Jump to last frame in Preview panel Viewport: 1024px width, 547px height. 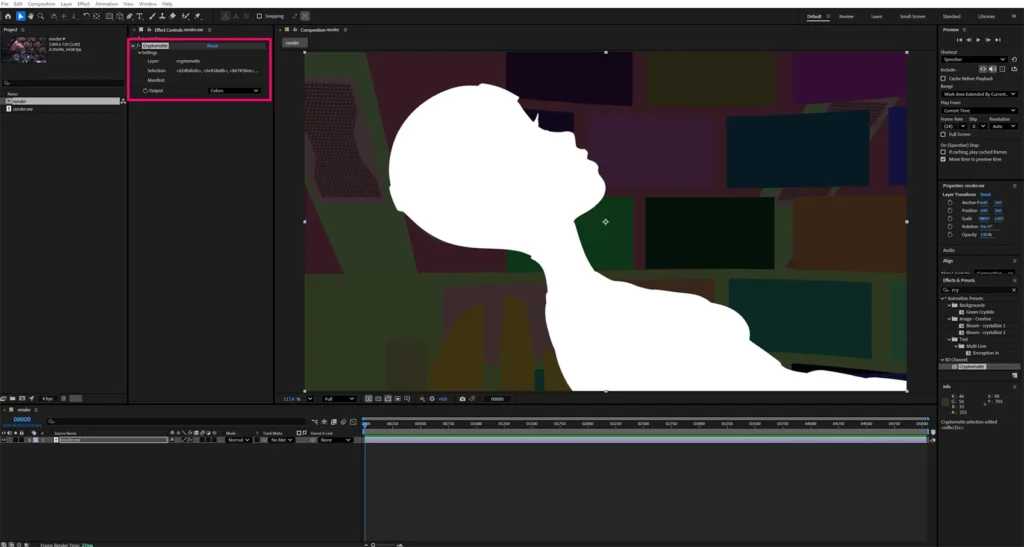pyautogui.click(x=998, y=40)
